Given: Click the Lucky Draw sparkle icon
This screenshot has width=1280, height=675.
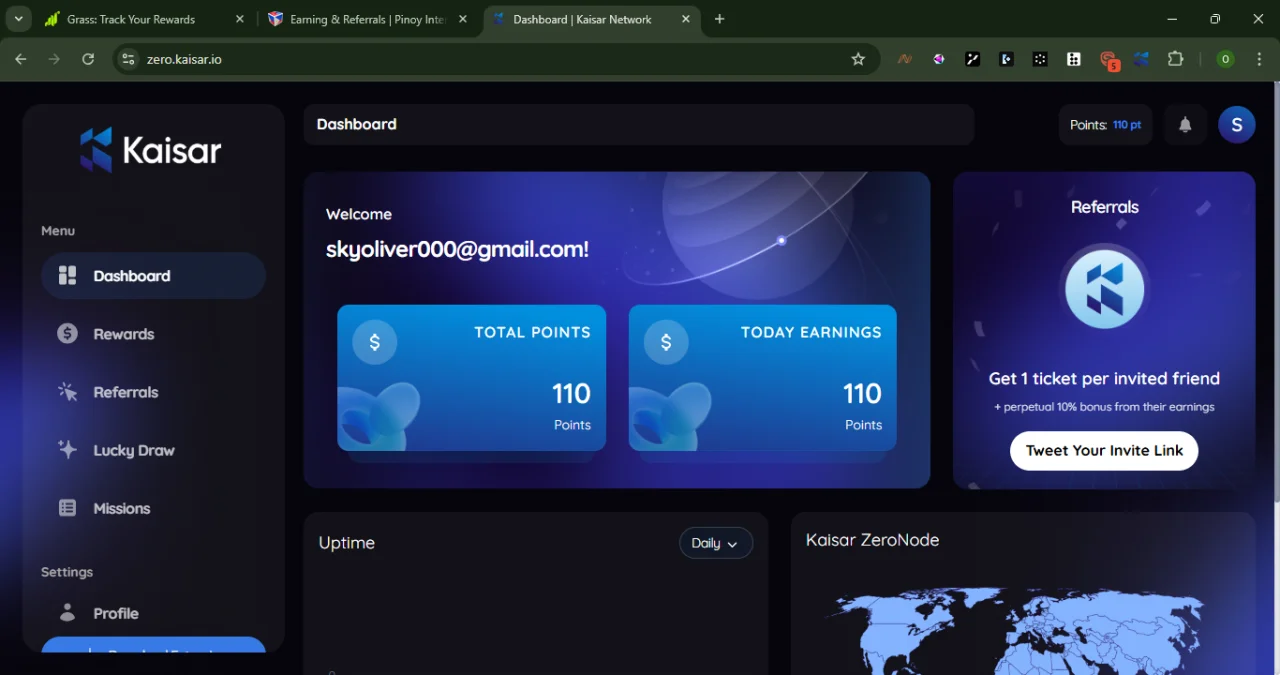Looking at the screenshot, I should 67,450.
